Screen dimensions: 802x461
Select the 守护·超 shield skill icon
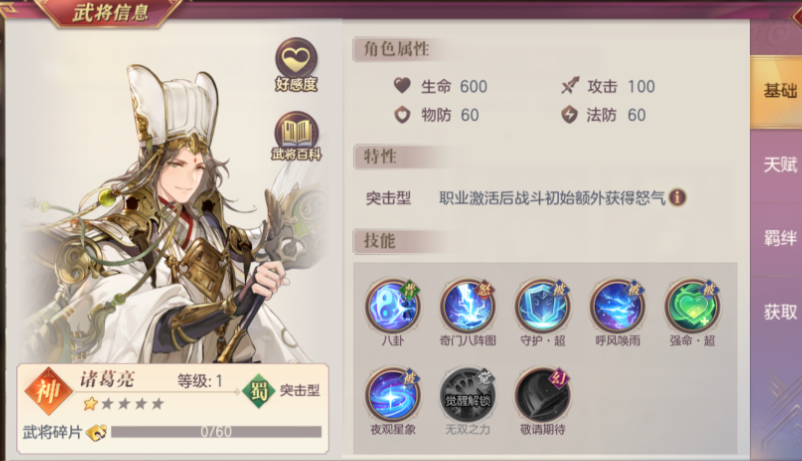tap(542, 306)
